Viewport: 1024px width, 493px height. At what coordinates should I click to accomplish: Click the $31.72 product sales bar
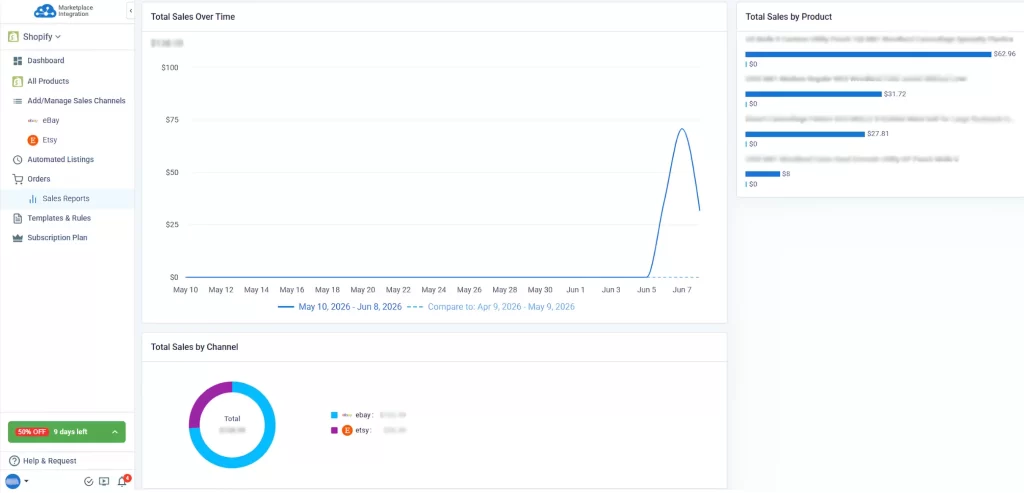tap(813, 94)
